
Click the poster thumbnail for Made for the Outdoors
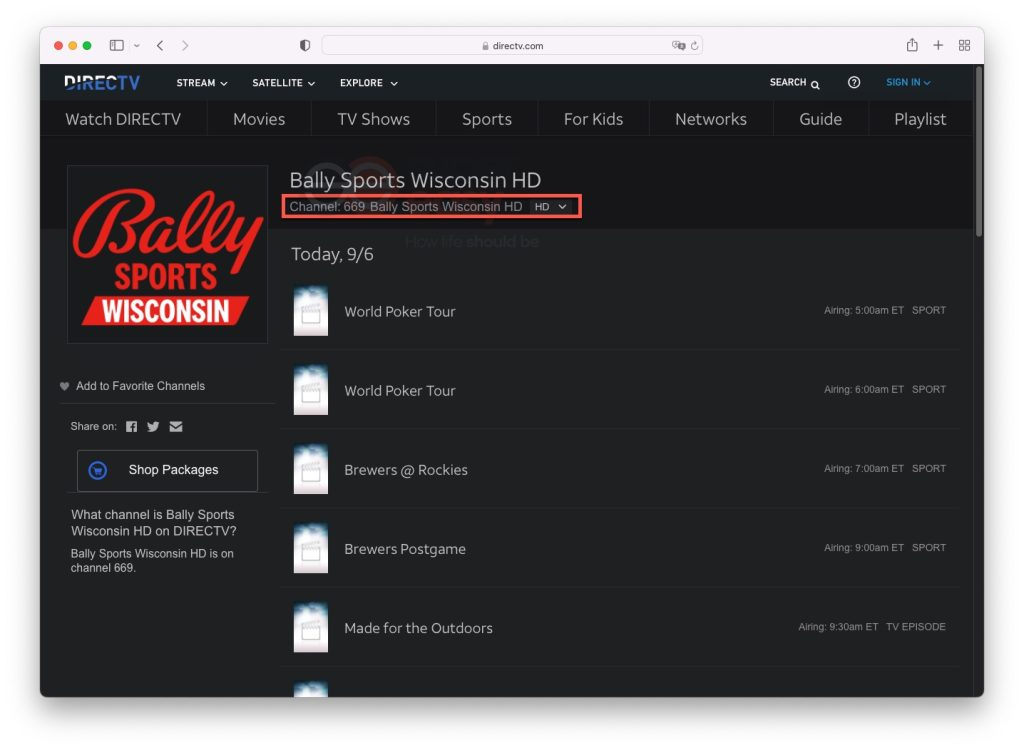311,627
